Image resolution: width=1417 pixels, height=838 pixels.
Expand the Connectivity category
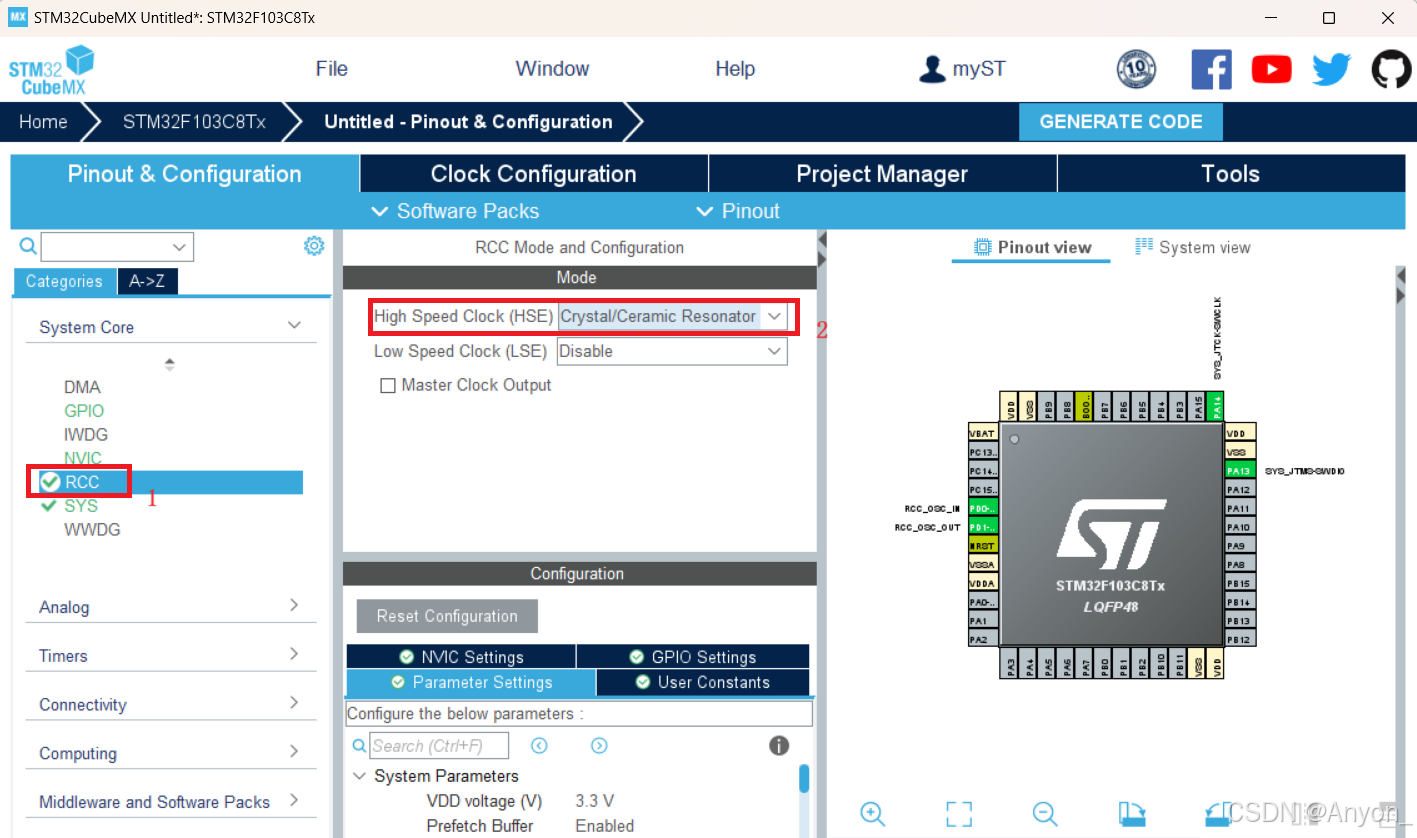click(294, 703)
